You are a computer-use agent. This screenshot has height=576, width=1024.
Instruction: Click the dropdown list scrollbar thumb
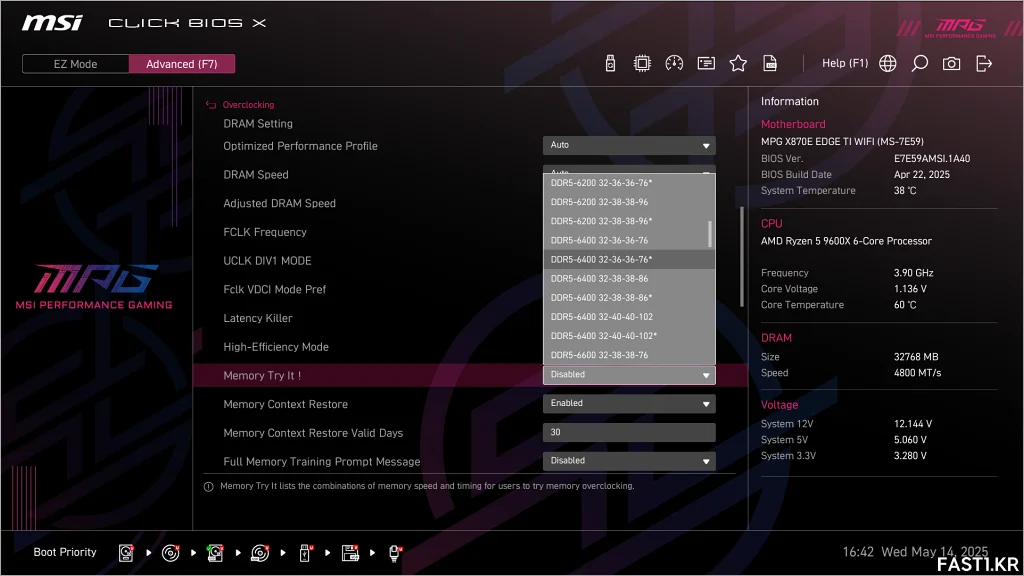click(710, 234)
